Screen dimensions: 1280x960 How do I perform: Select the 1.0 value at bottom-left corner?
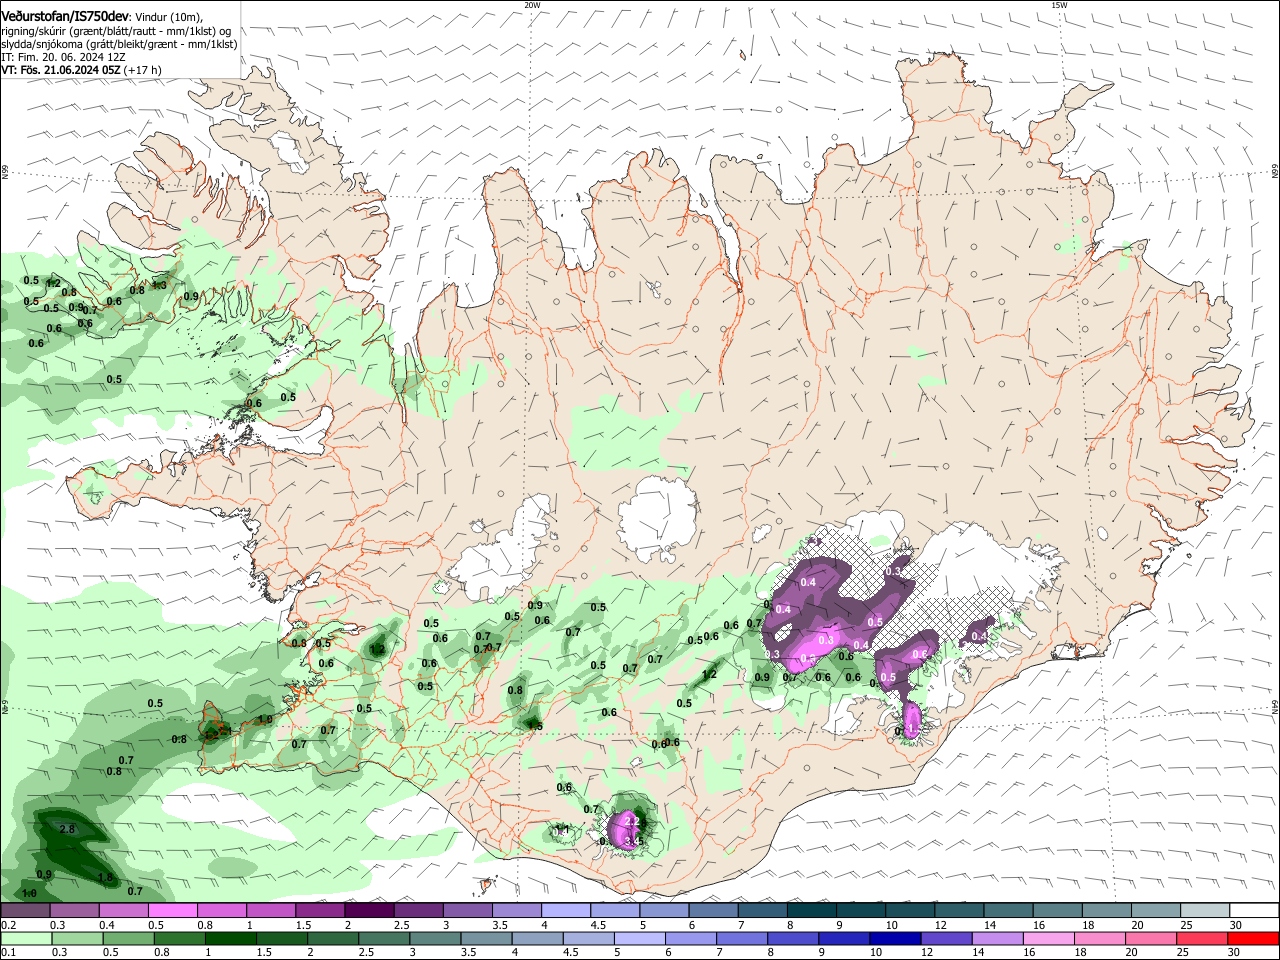29,893
